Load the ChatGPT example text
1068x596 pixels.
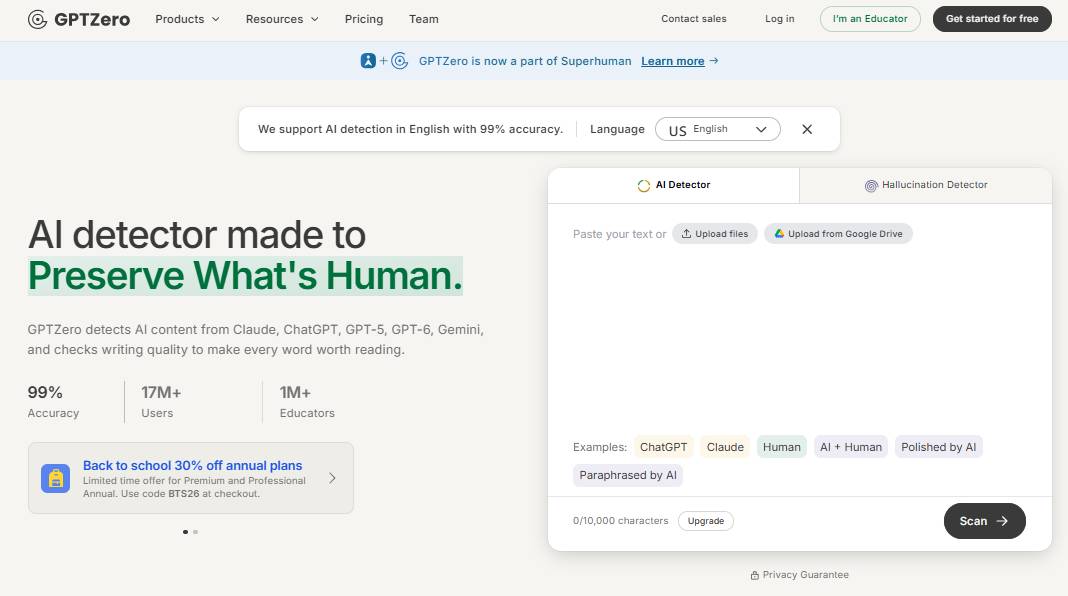coord(663,447)
